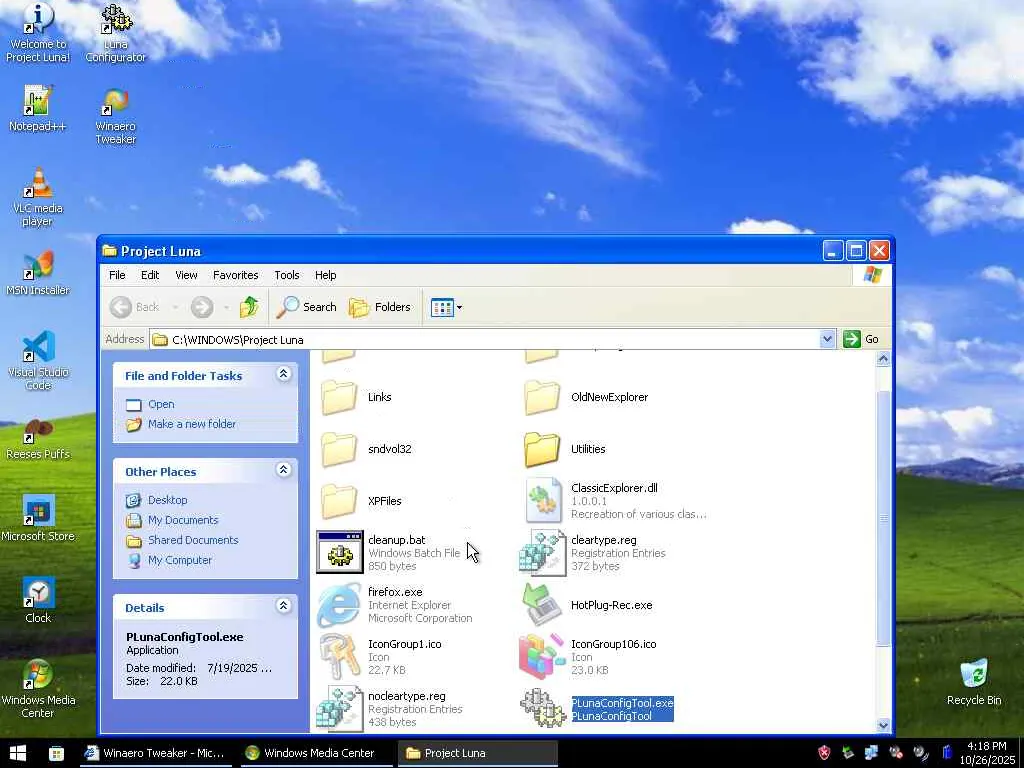Click the file list scroll-up arrow
Screen dimensions: 1024x768
click(883, 359)
